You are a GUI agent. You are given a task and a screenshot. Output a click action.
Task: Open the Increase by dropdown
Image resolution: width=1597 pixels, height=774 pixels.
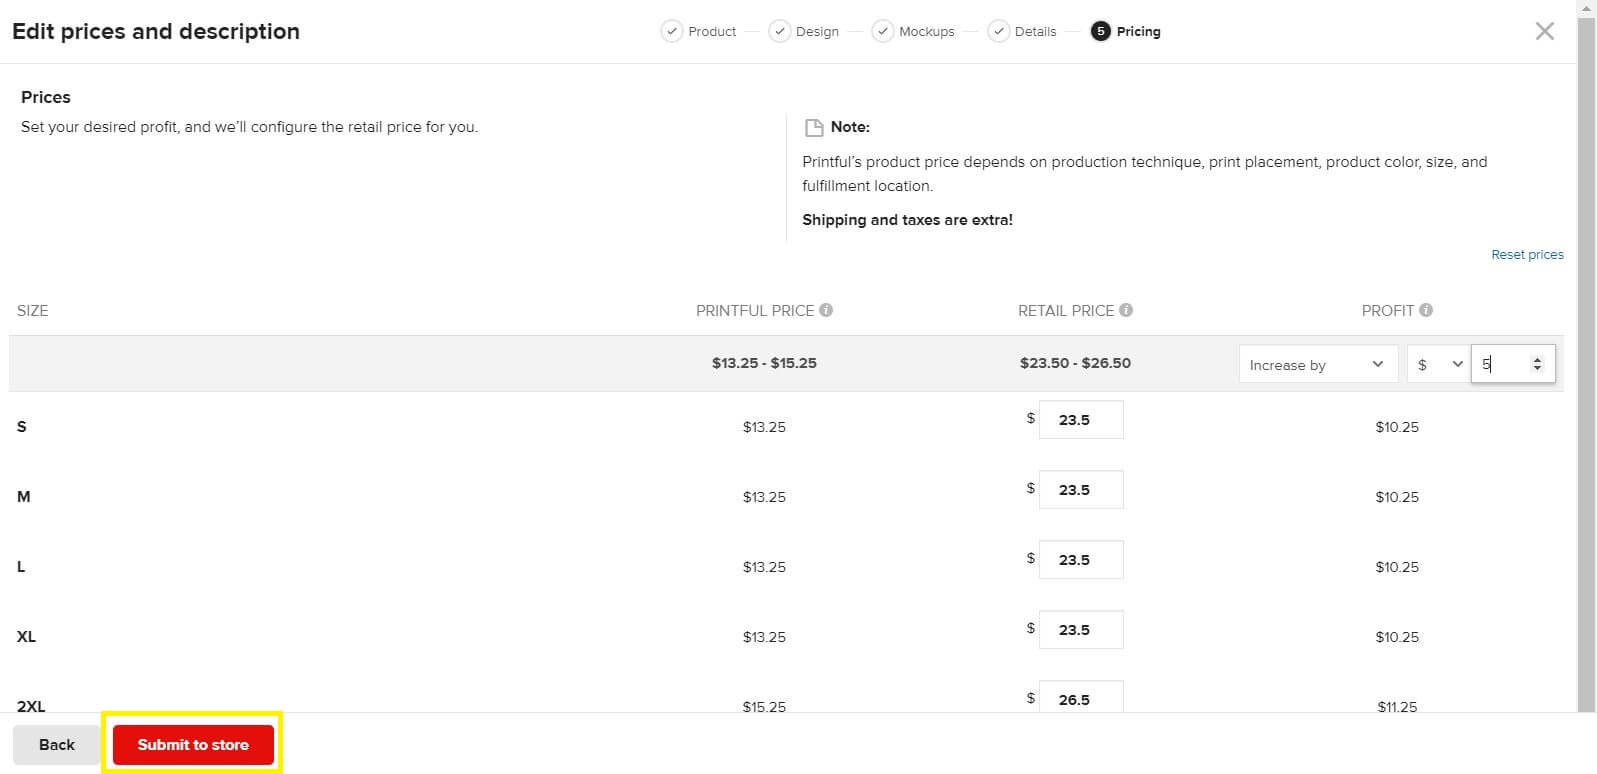[1317, 364]
